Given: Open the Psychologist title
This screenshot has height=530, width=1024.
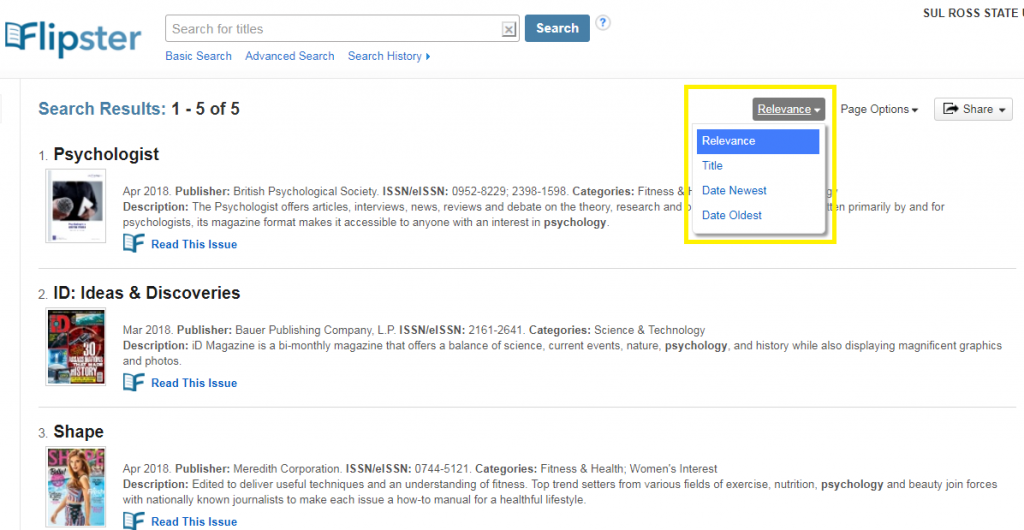Looking at the screenshot, I should click(x=106, y=154).
